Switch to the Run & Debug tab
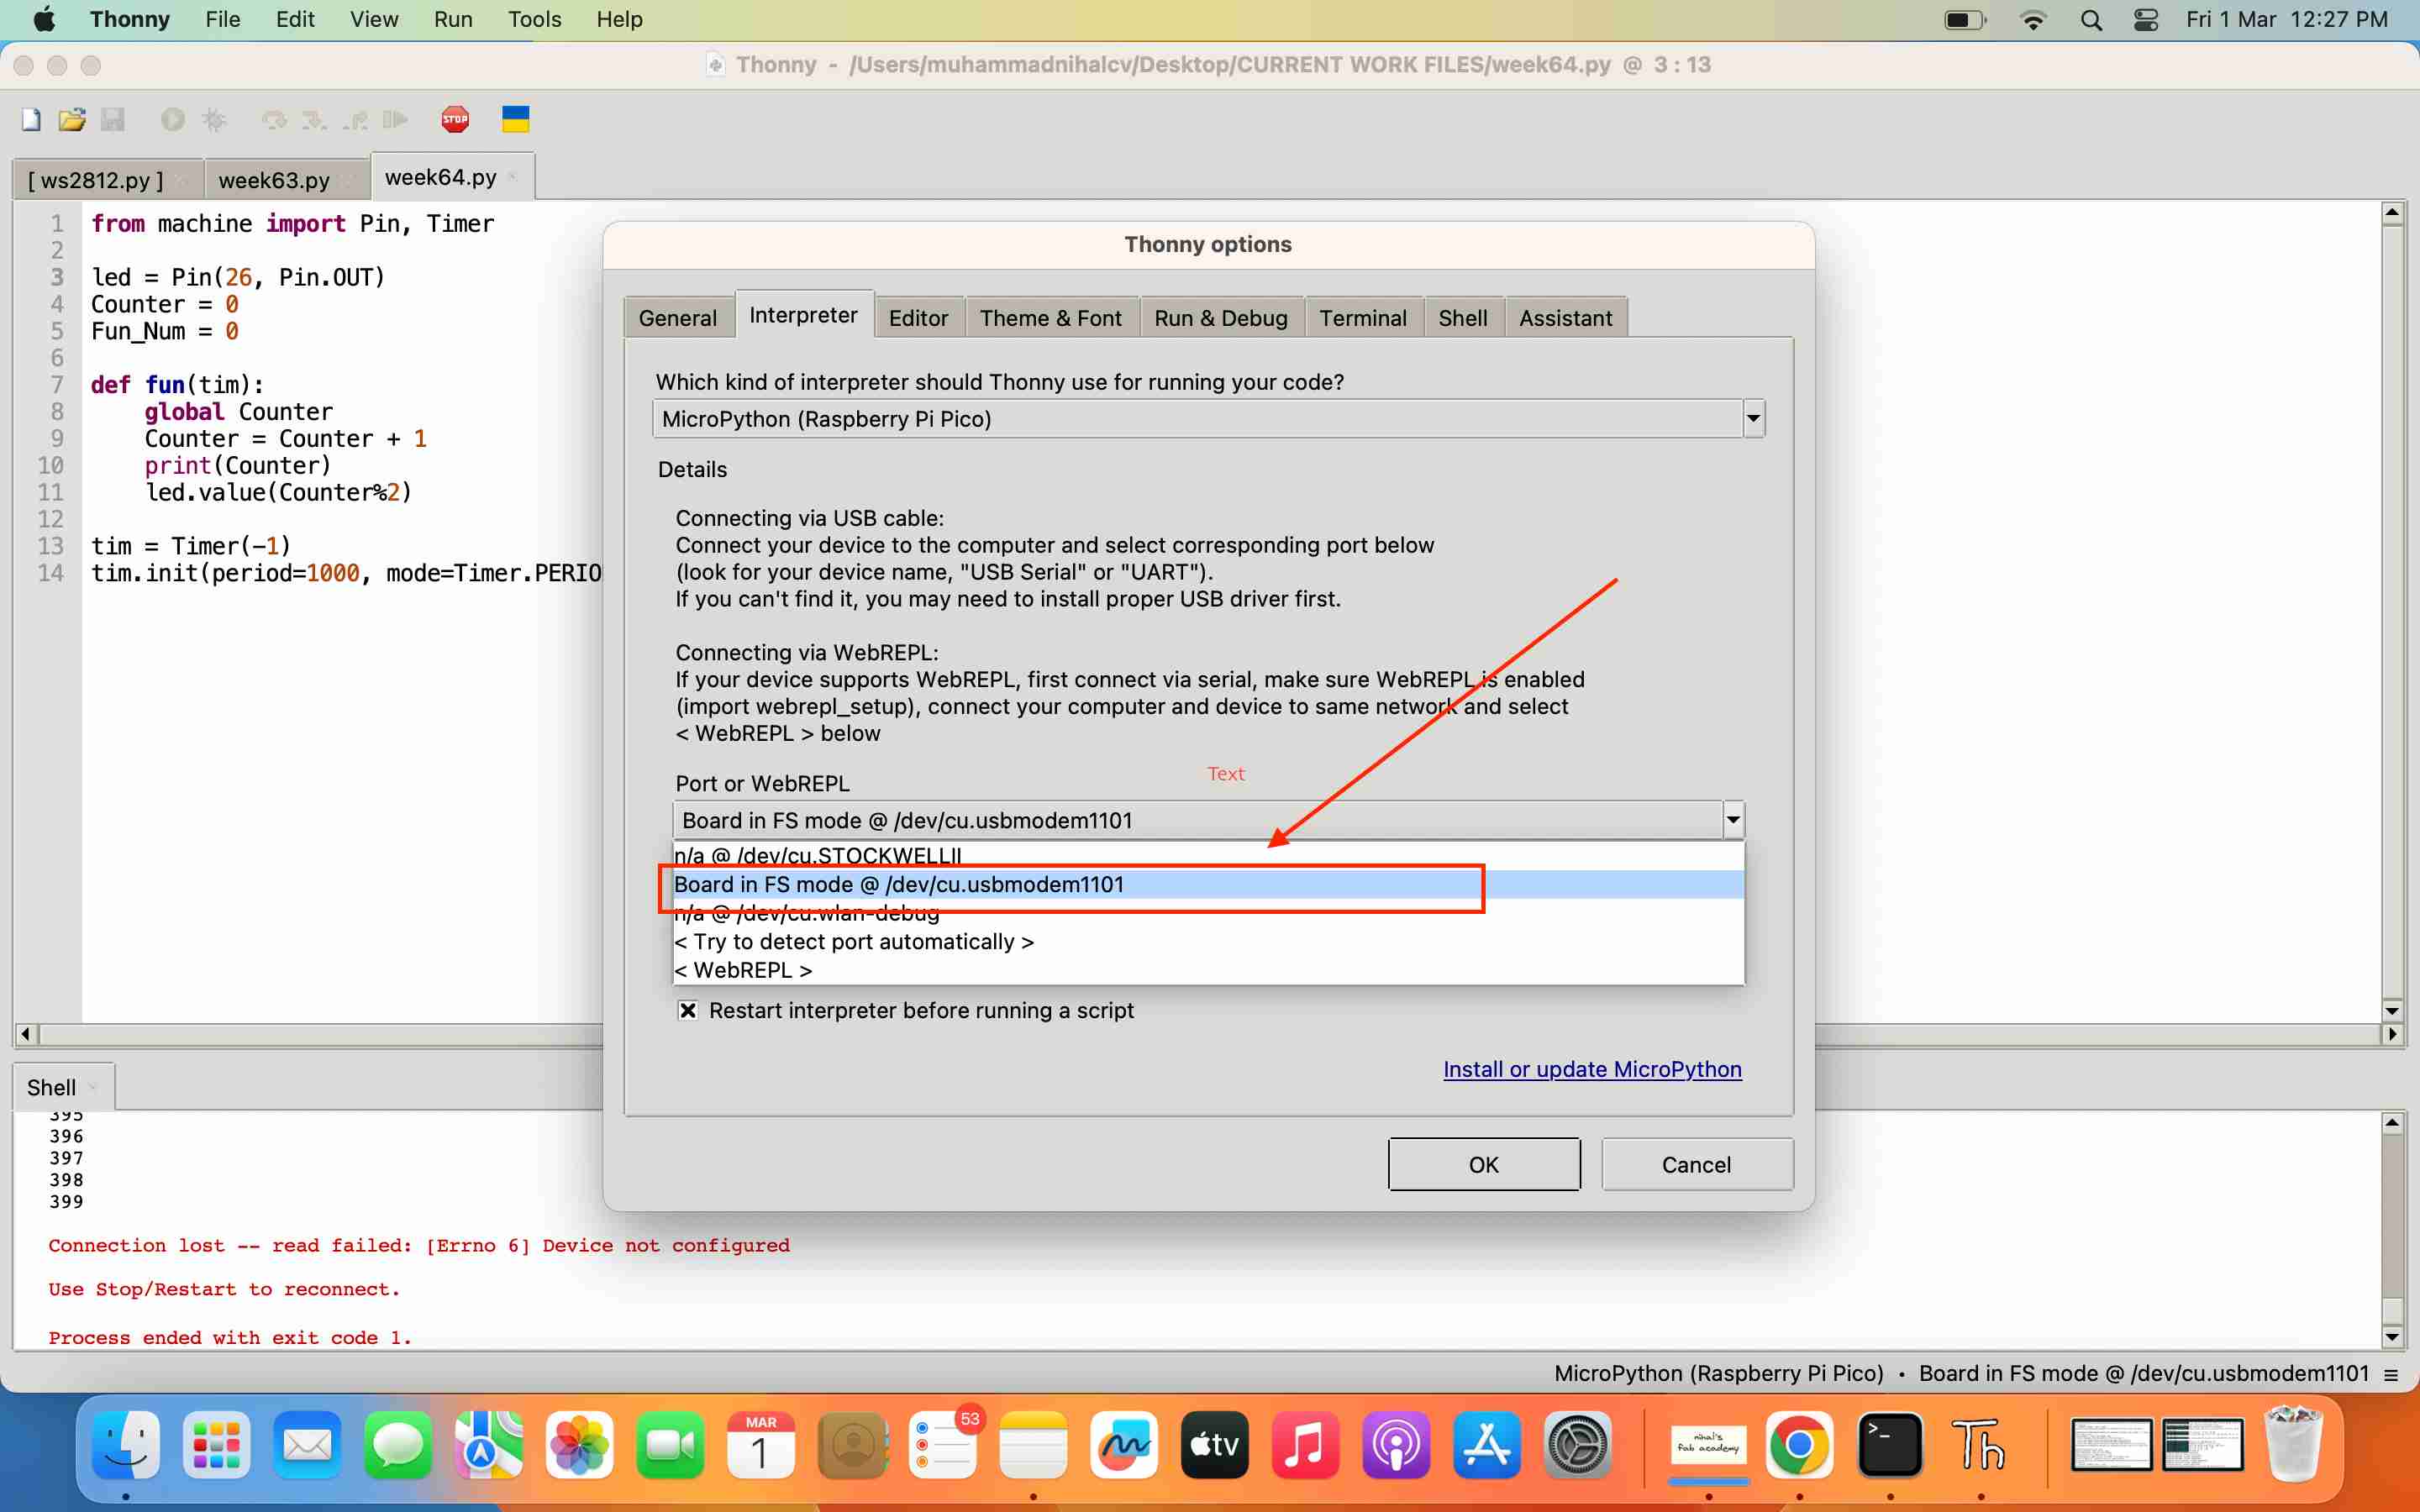 (1221, 318)
